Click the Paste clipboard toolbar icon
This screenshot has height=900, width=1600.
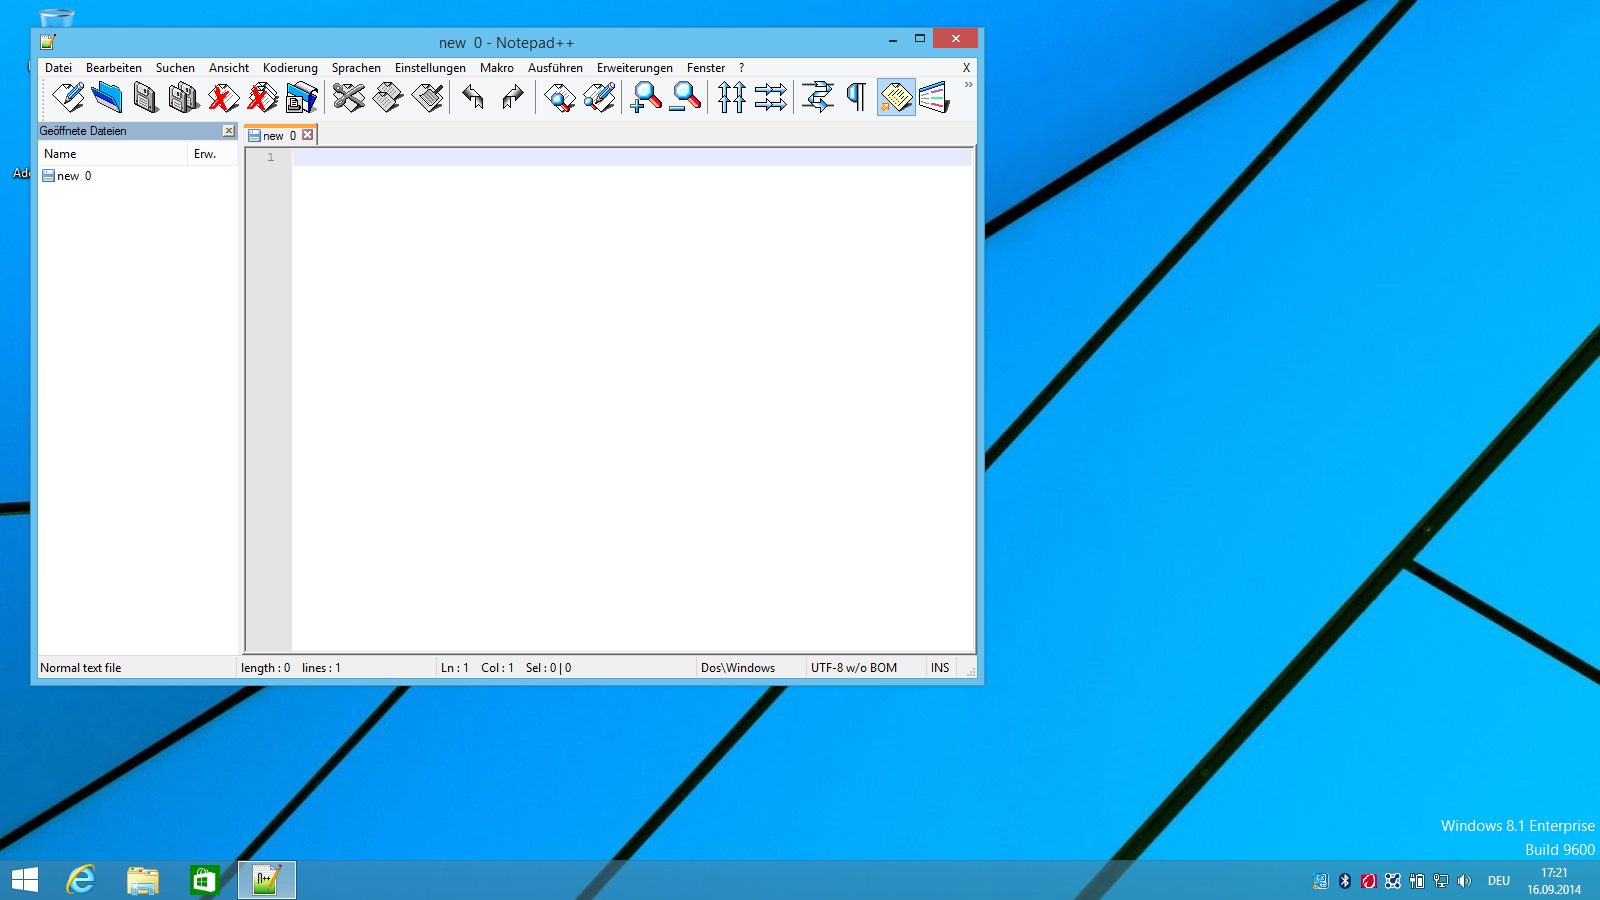pos(427,97)
